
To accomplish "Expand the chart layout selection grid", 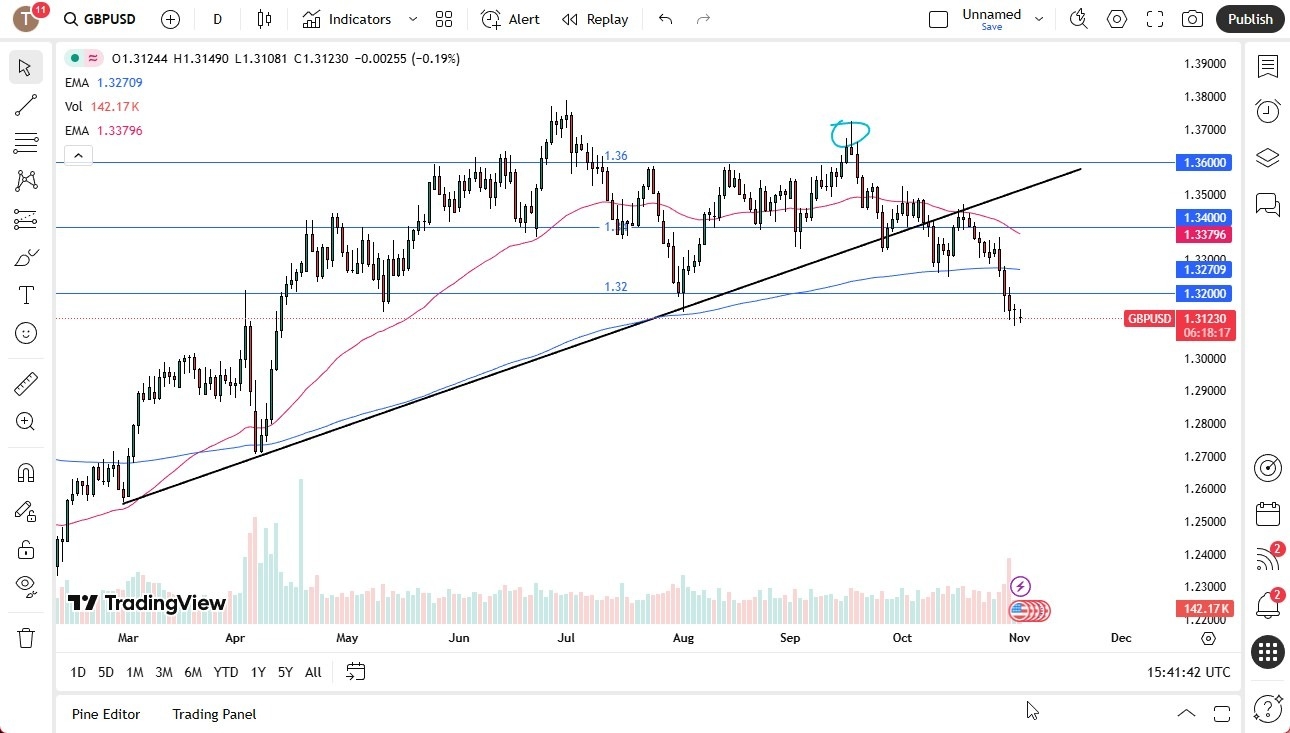I will click(443, 19).
